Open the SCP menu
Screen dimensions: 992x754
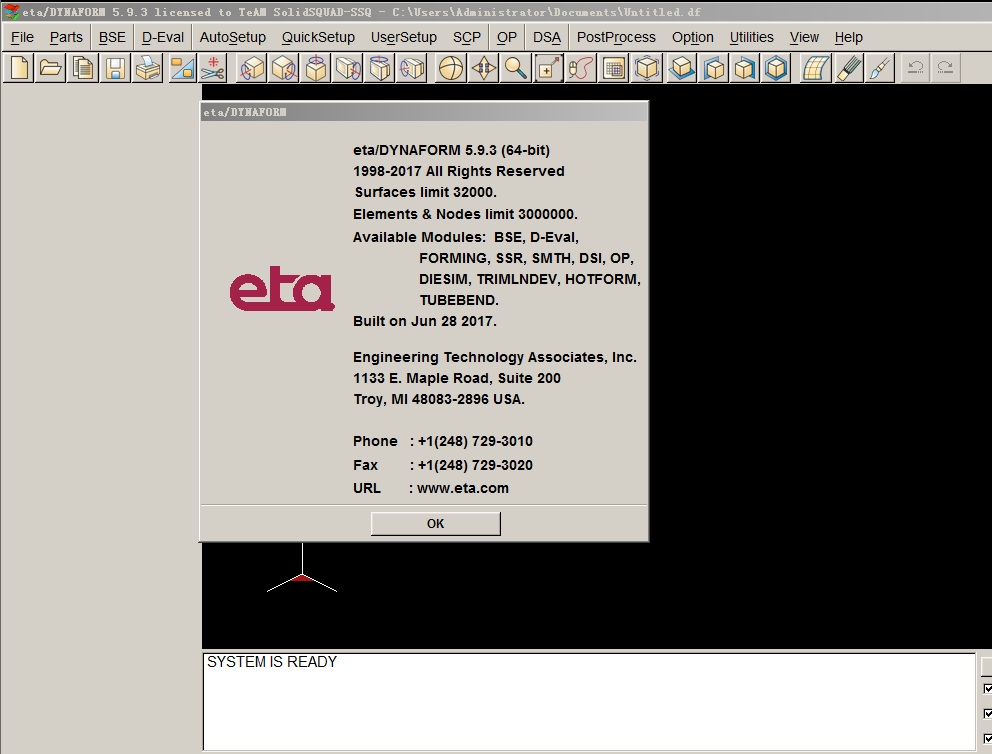(467, 37)
